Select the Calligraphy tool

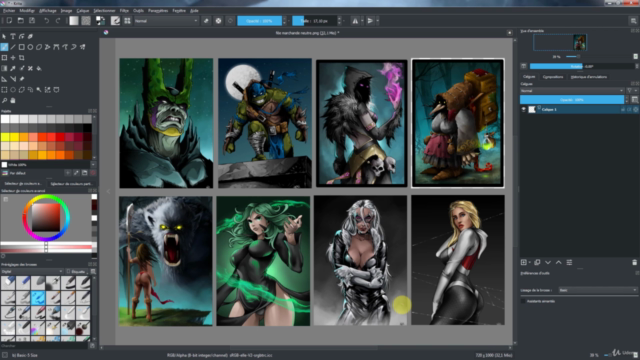pyautogui.click(x=31, y=36)
